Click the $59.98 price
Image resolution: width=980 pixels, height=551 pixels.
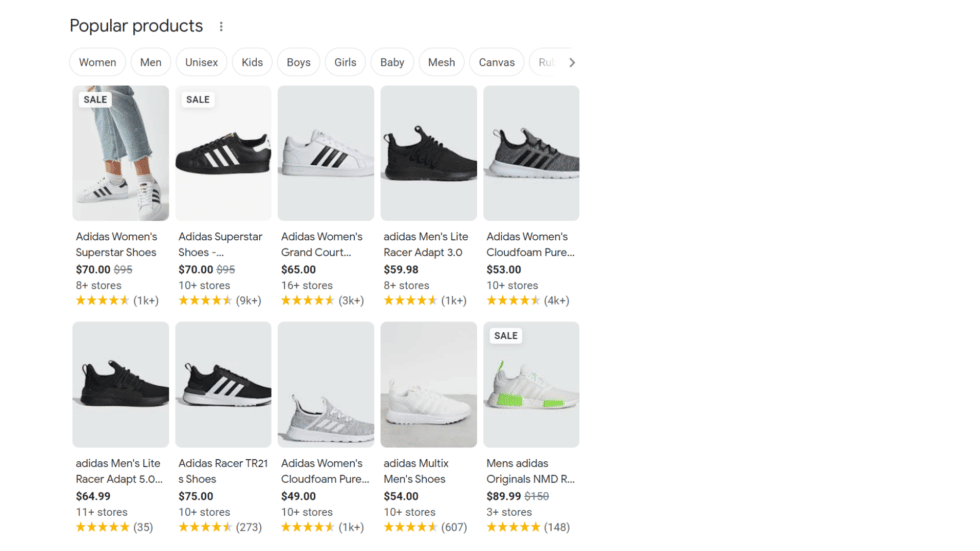(x=401, y=270)
